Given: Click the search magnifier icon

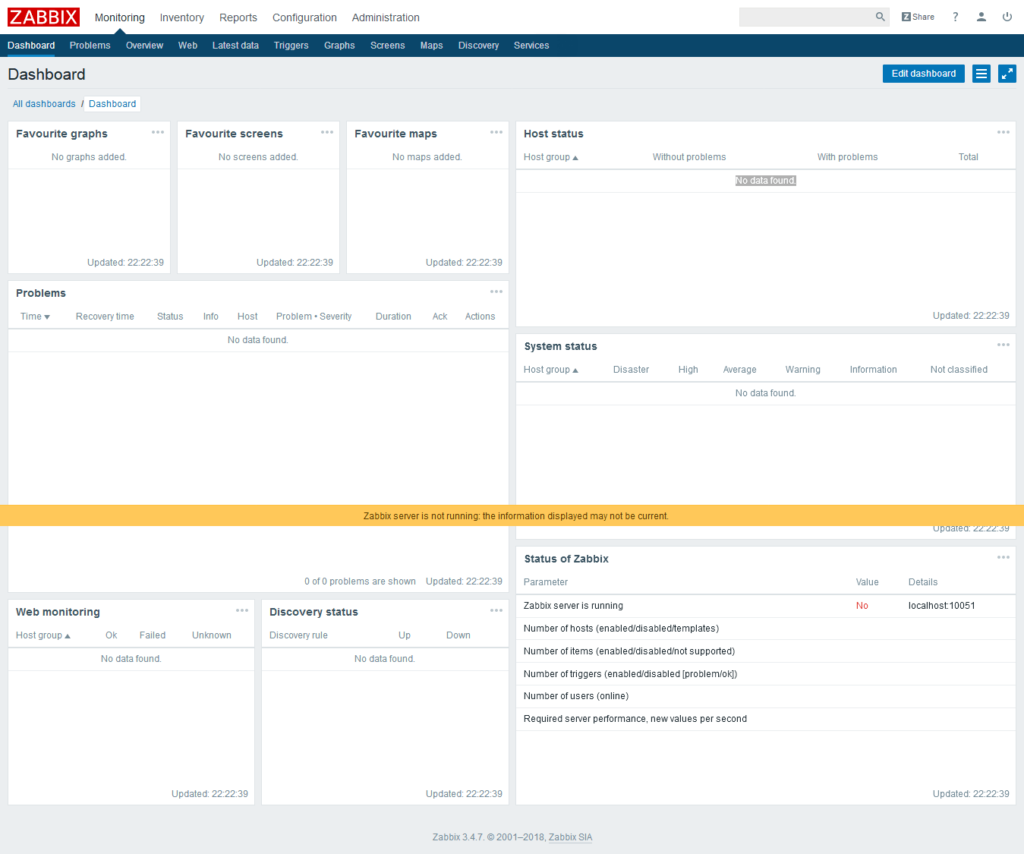Looking at the screenshot, I should pyautogui.click(x=880, y=17).
